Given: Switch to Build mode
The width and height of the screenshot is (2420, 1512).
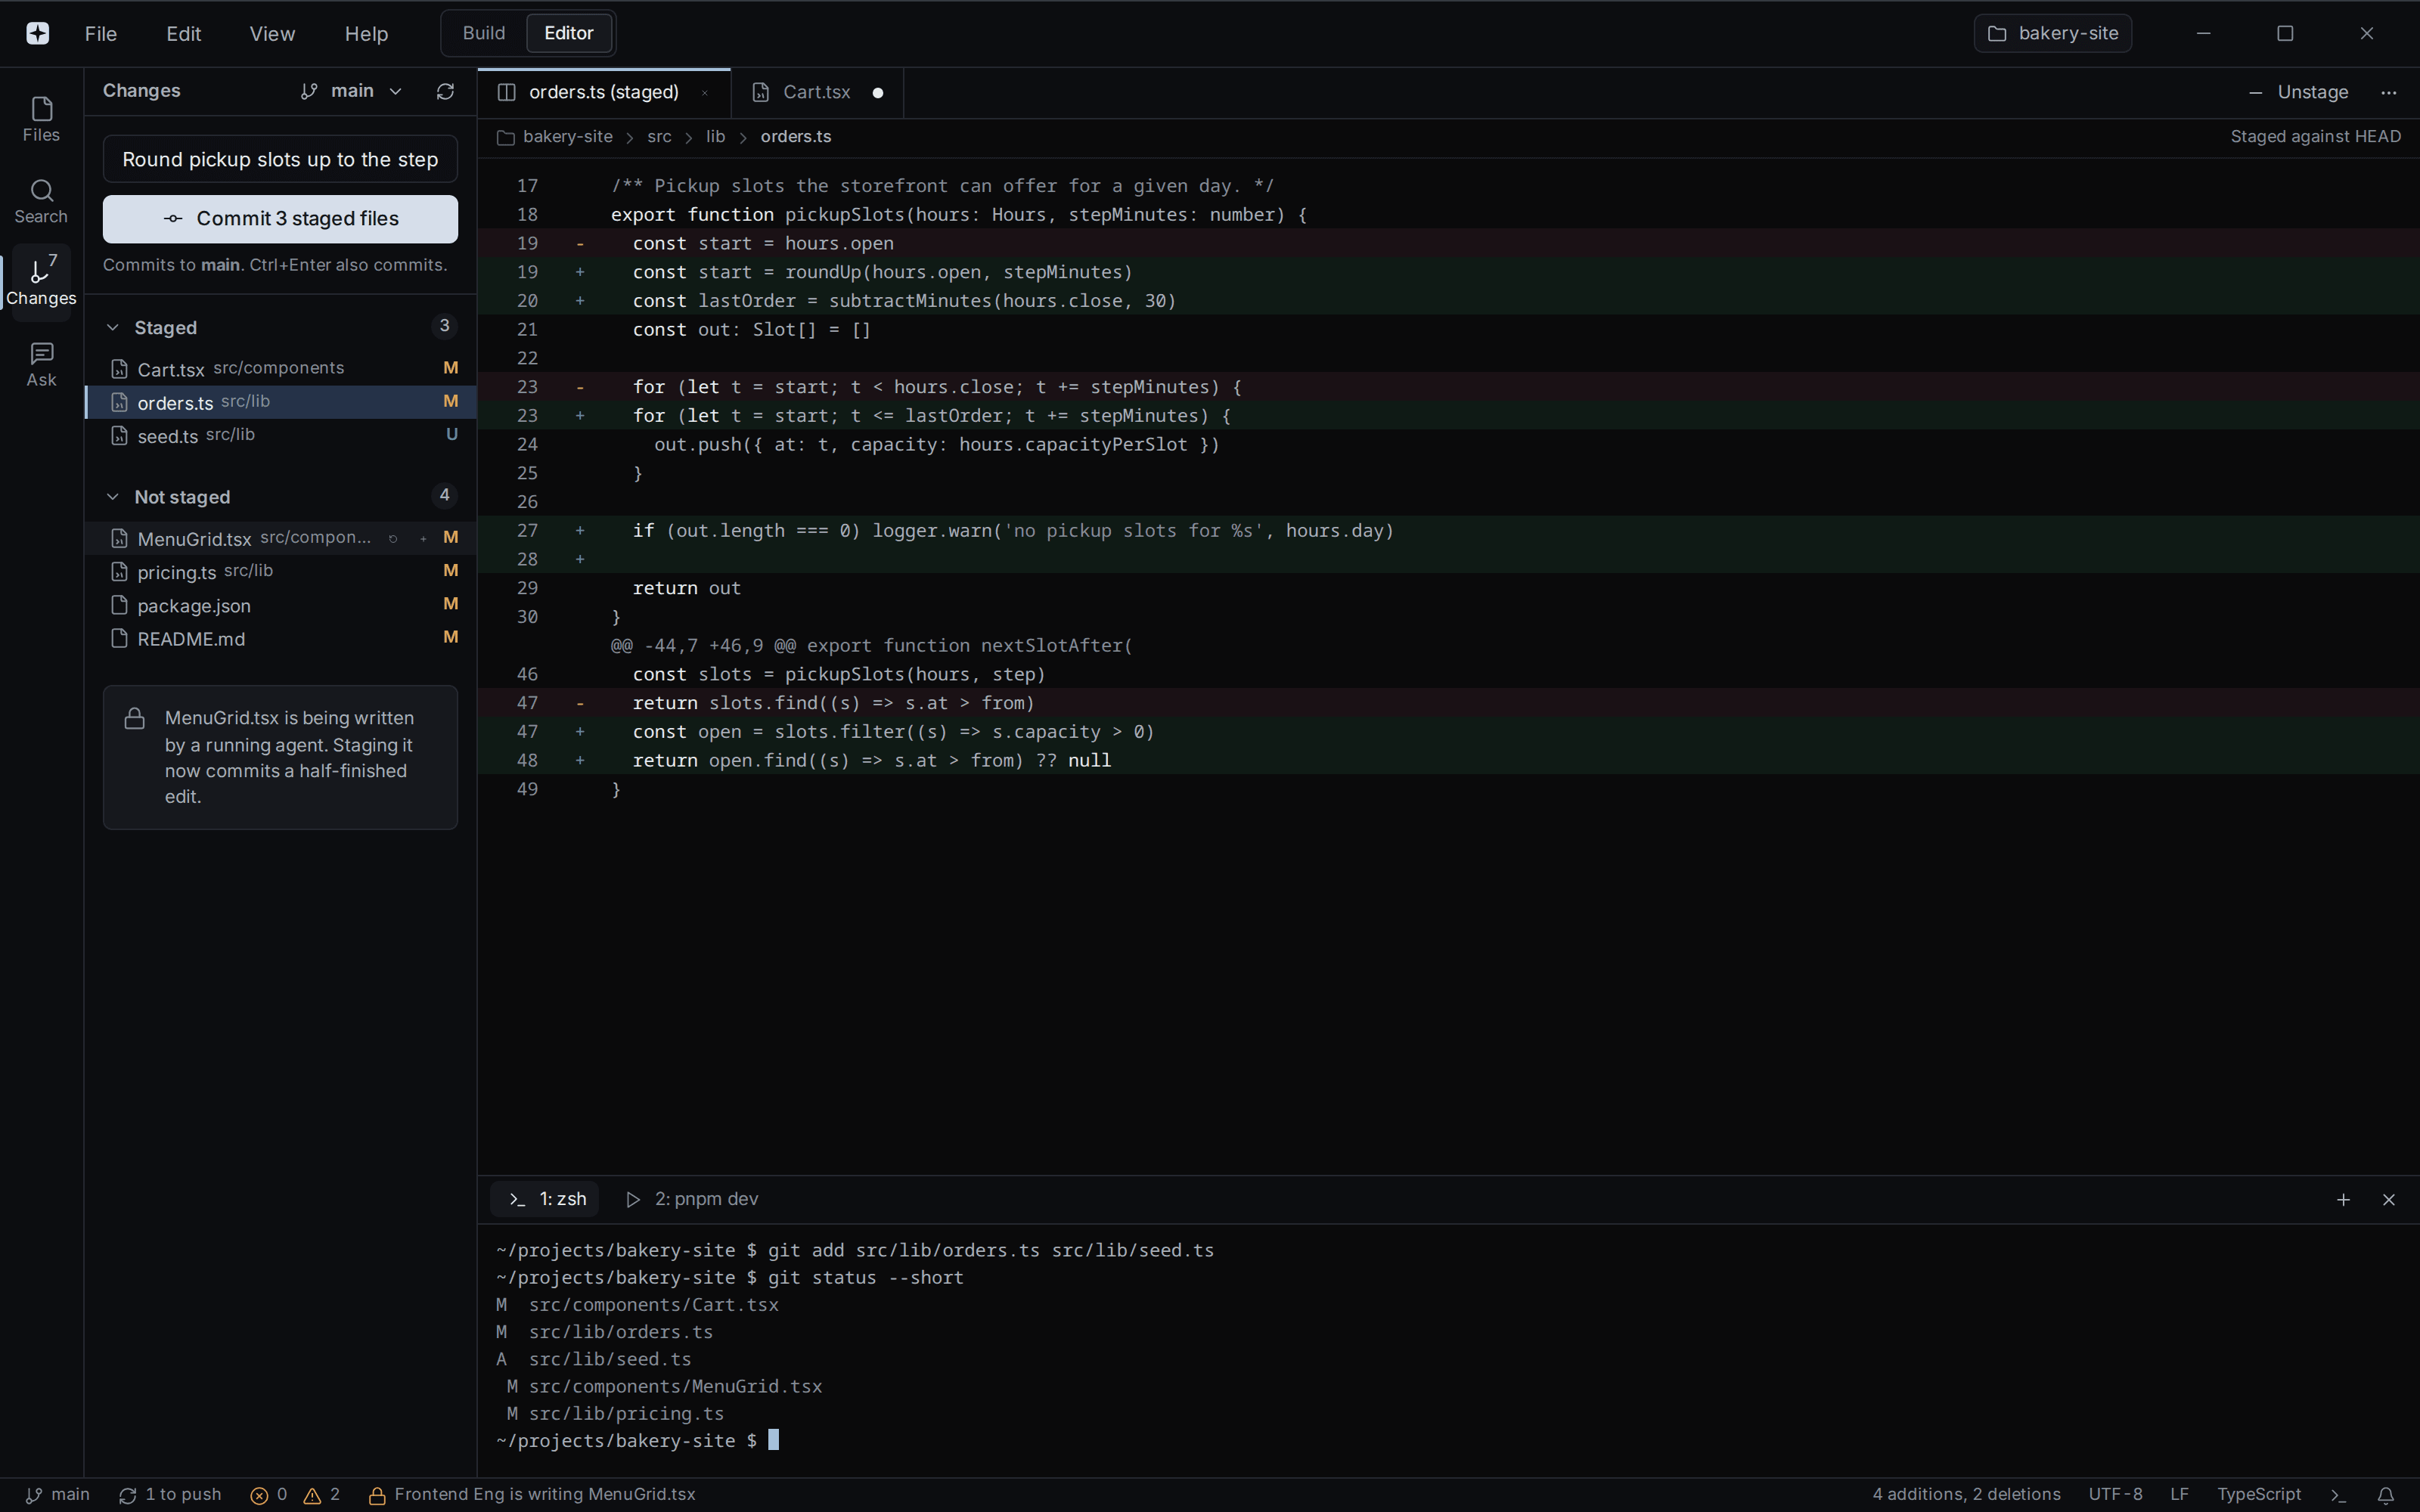Looking at the screenshot, I should (484, 33).
